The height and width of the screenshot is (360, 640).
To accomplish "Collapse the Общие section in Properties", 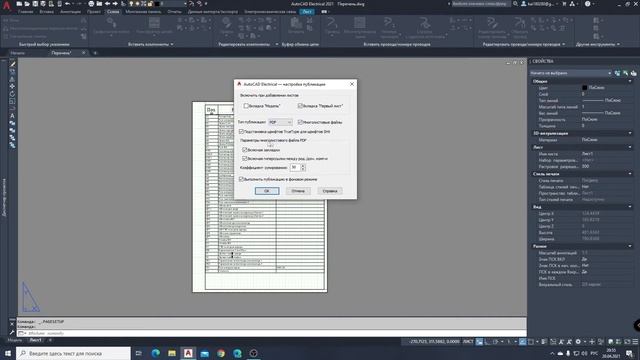I will click(630, 81).
